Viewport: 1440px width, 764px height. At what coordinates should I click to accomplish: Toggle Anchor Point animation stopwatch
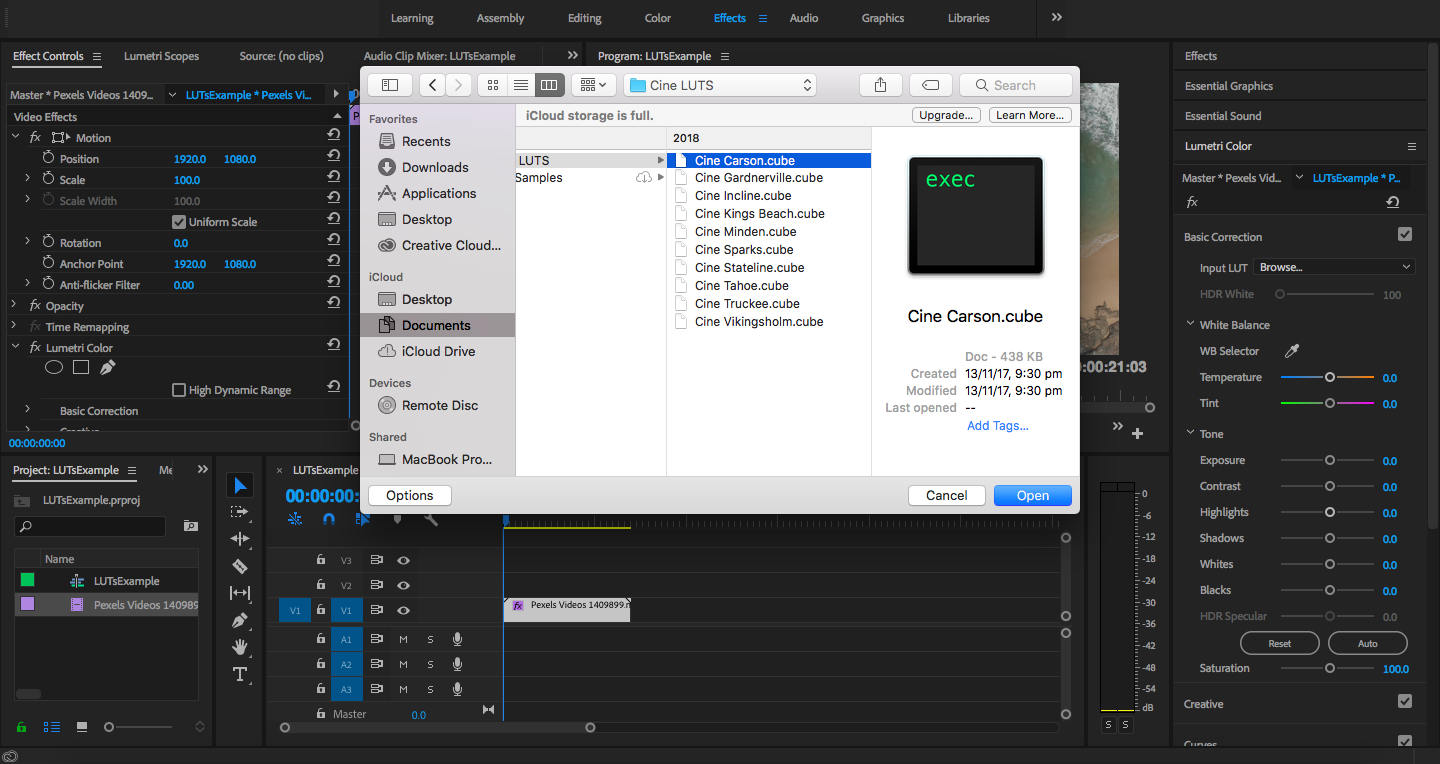[x=49, y=263]
